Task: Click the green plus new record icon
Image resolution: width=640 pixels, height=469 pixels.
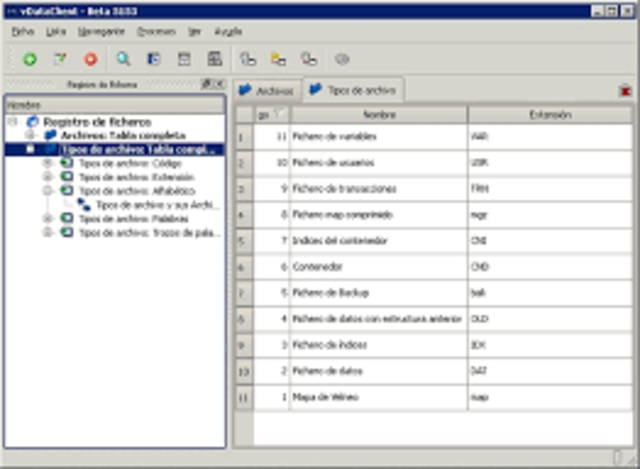Action: pyautogui.click(x=29, y=59)
